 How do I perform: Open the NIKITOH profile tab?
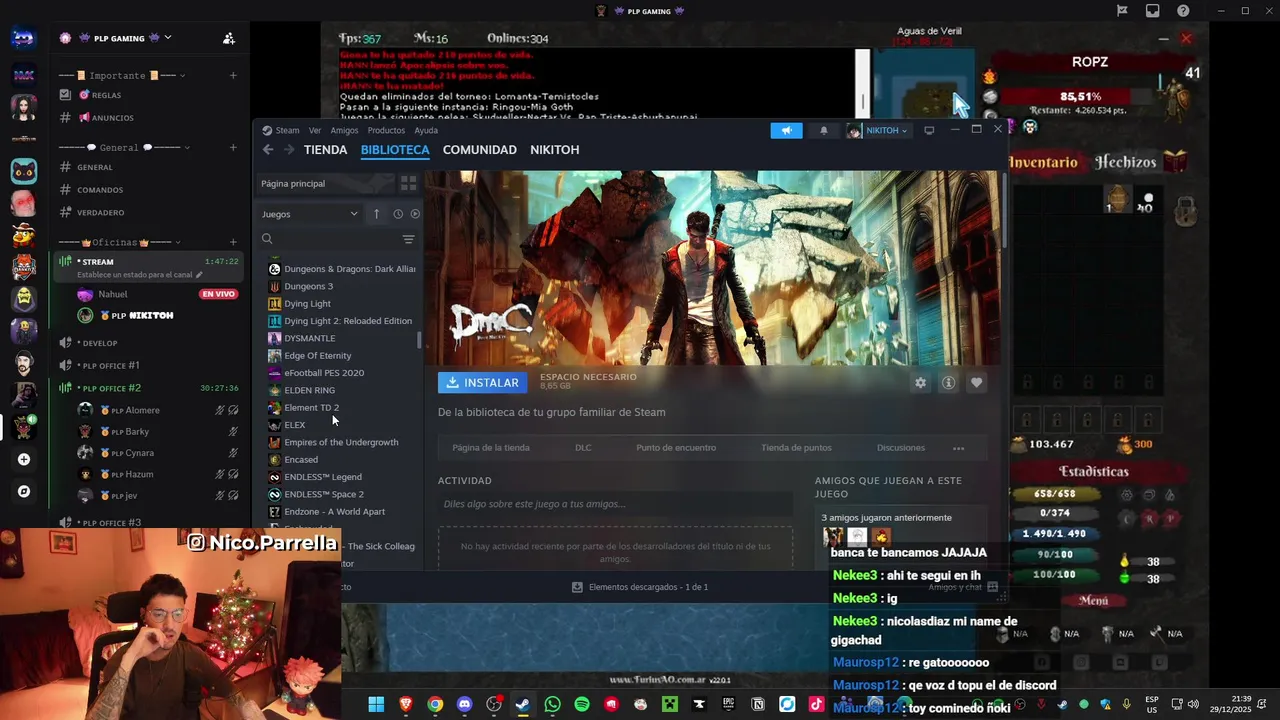(554, 150)
